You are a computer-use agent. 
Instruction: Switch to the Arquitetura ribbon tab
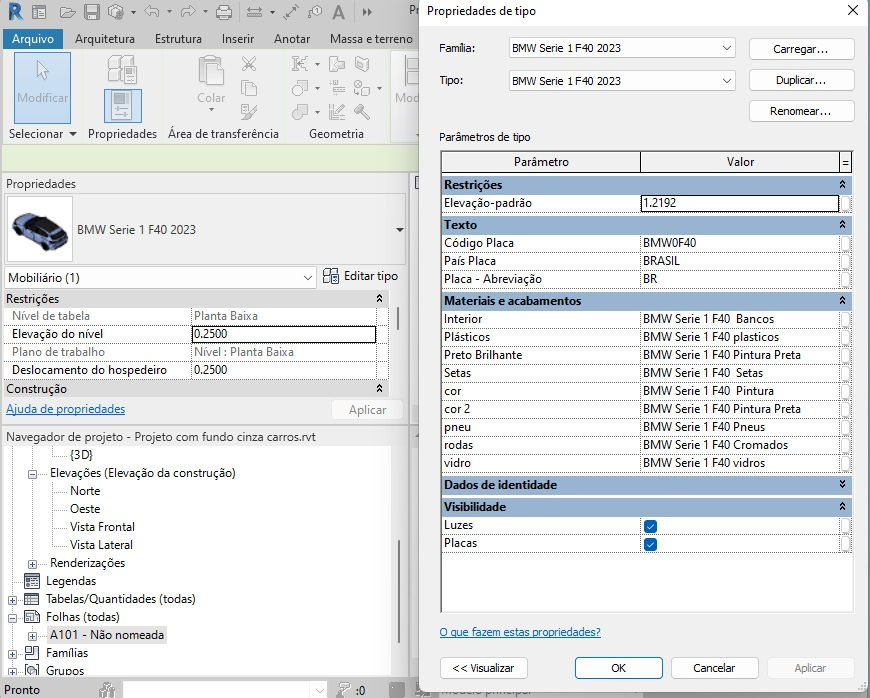tap(105, 39)
